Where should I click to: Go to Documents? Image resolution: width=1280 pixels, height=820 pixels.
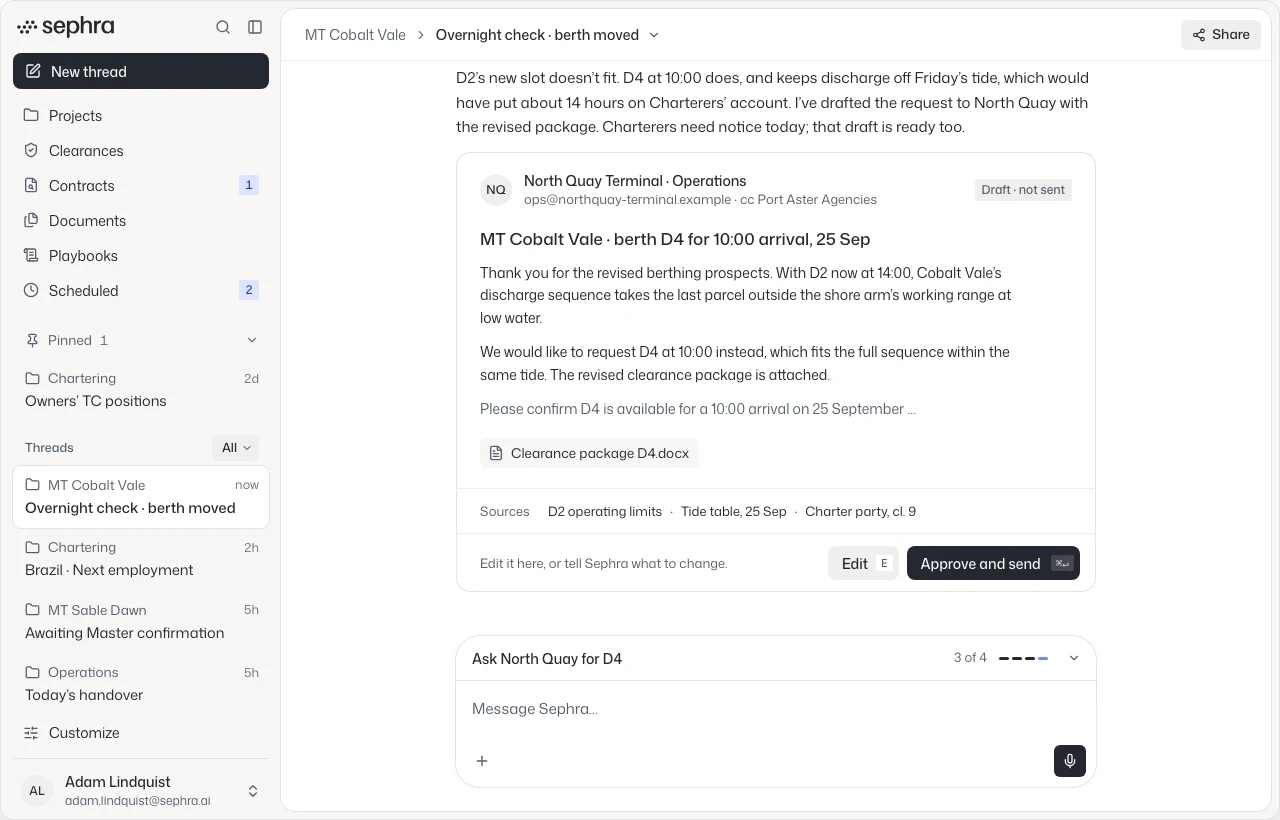click(141, 221)
